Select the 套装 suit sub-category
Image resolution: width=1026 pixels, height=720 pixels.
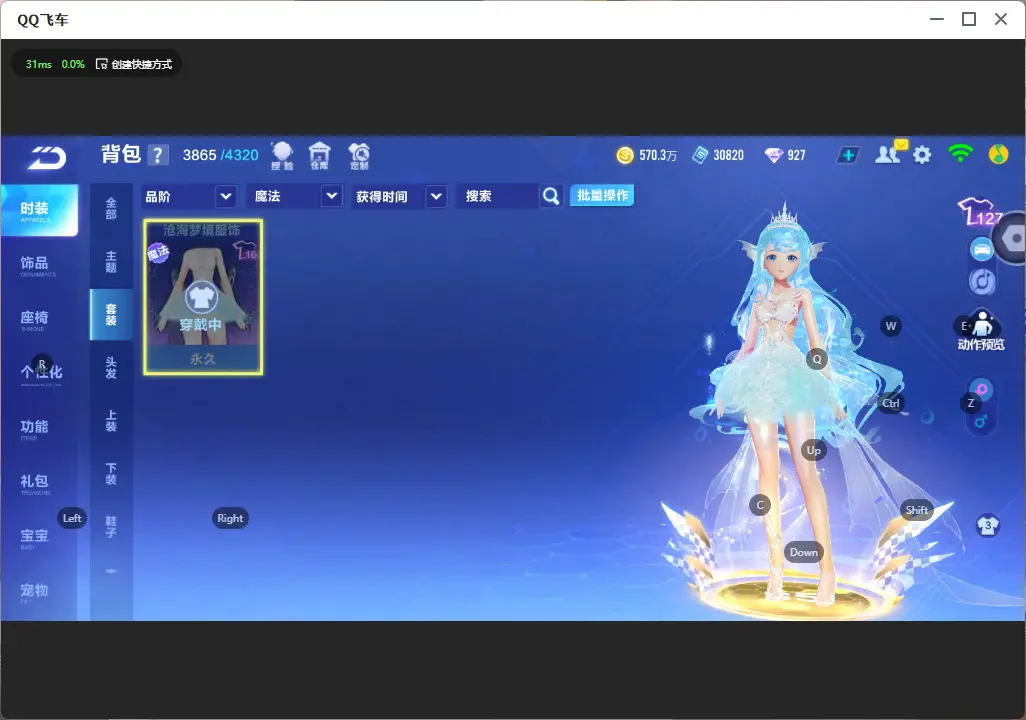(x=111, y=315)
